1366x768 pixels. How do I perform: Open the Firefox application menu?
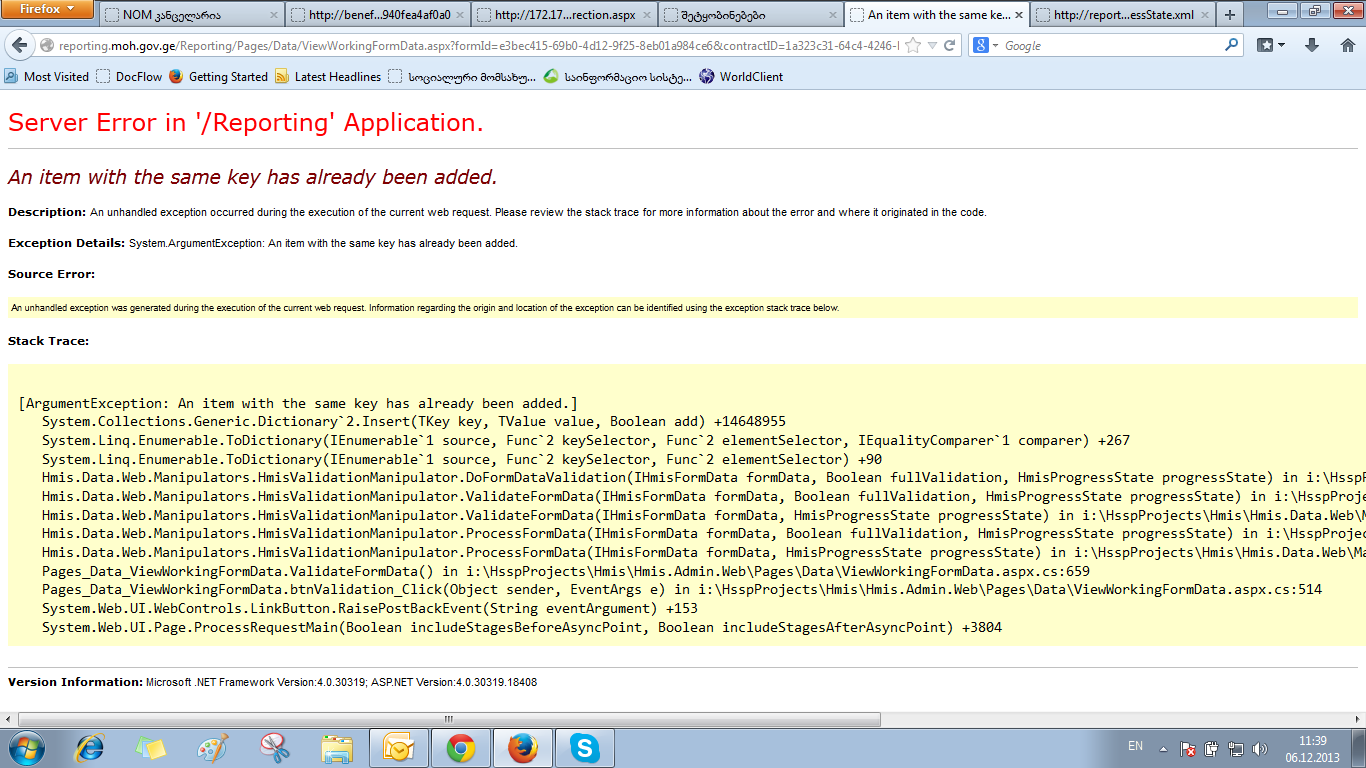point(48,10)
